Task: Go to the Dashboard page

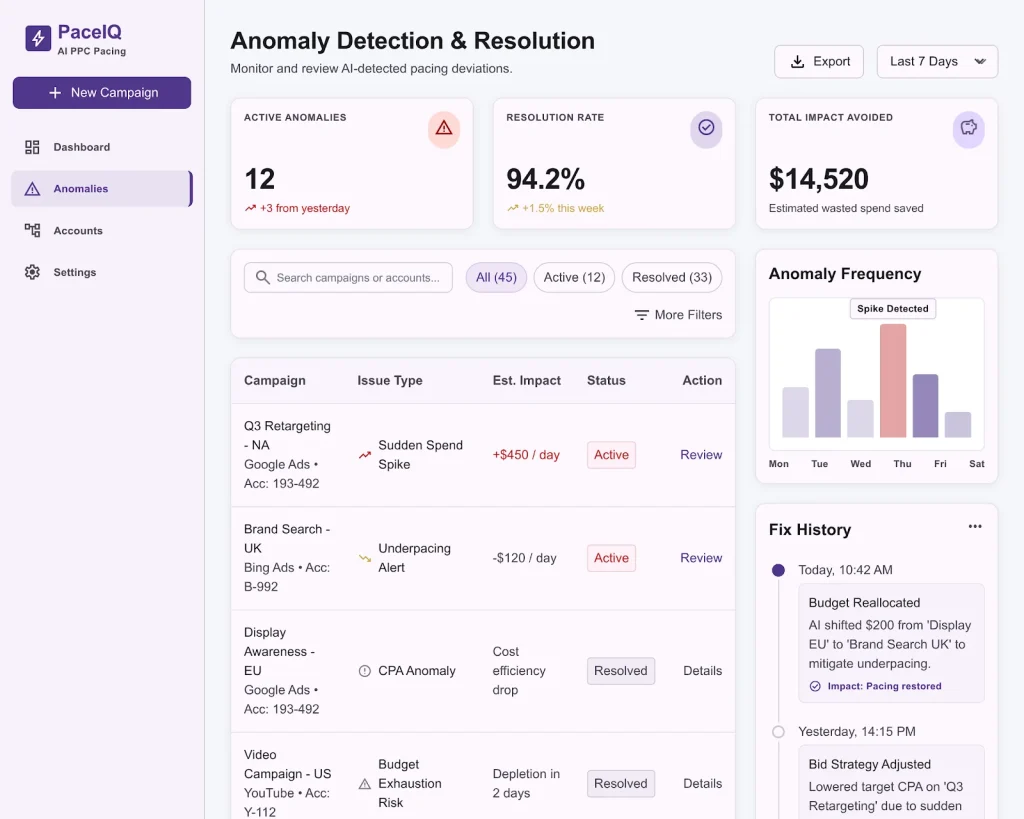Action: pos(102,147)
